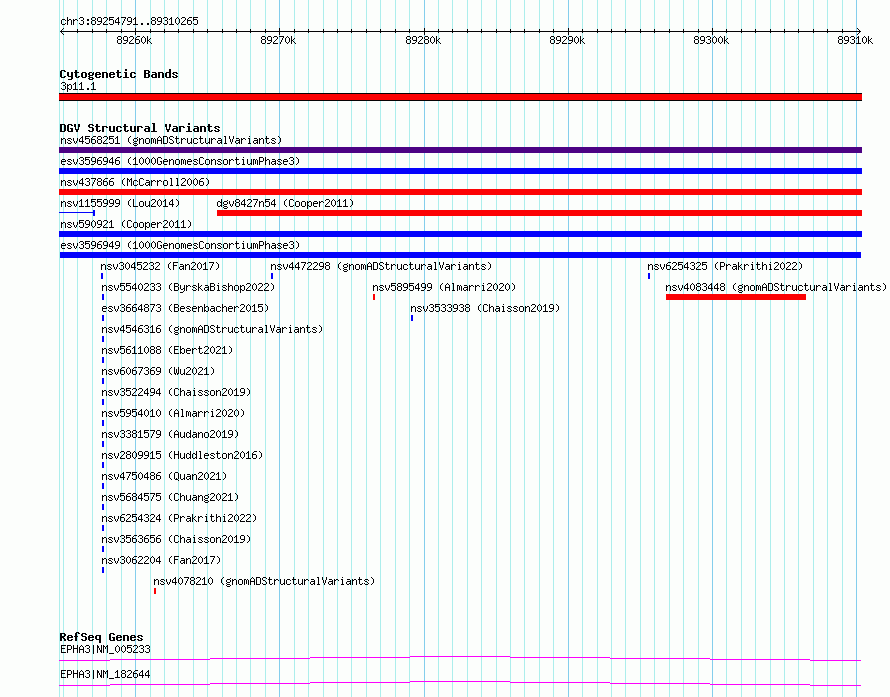Screen dimensions: 890x697
Task: Select variant nsv4546316 gnomAD label
Action: [212, 329]
